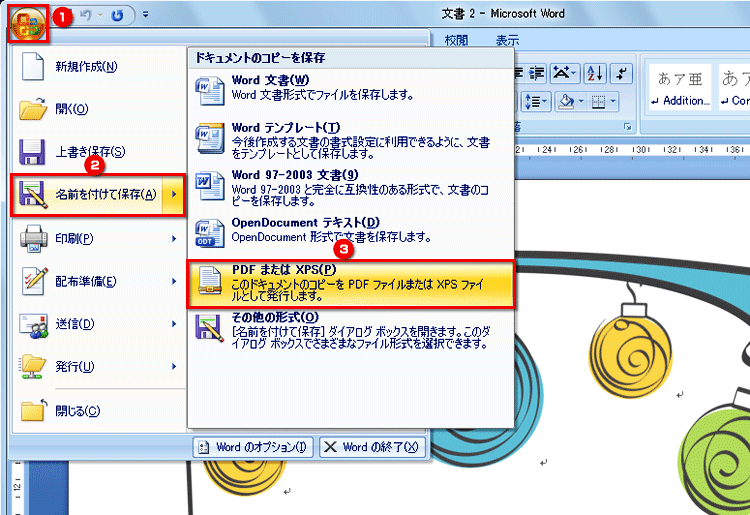Click the shading paint bucket icon
The width and height of the screenshot is (750, 515).
[x=567, y=101]
